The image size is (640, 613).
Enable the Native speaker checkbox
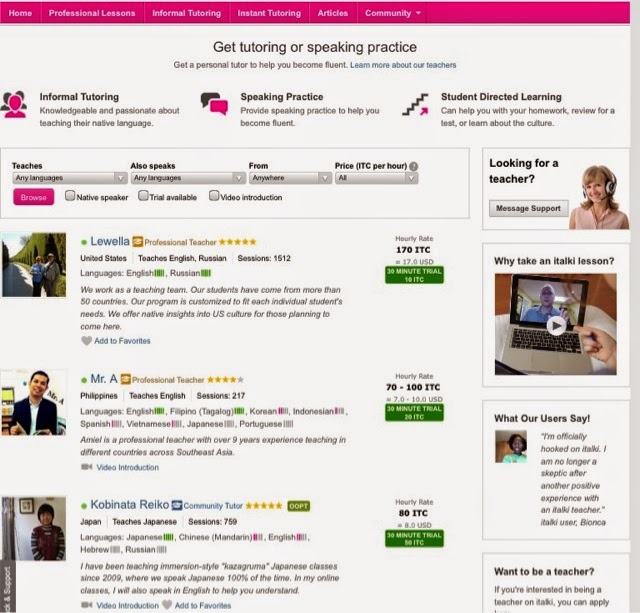point(70,196)
